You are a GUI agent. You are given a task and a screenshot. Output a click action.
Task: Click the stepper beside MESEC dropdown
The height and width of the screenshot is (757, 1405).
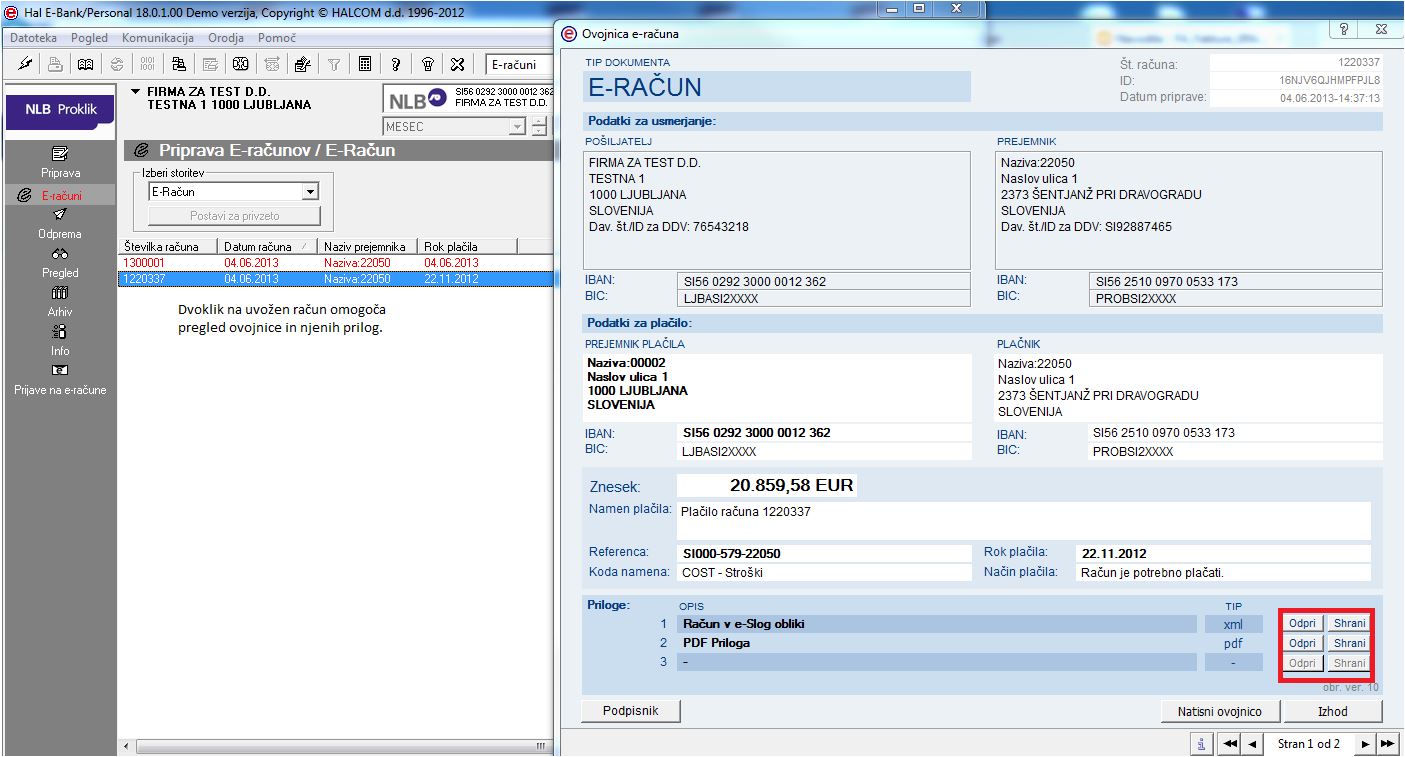(540, 127)
